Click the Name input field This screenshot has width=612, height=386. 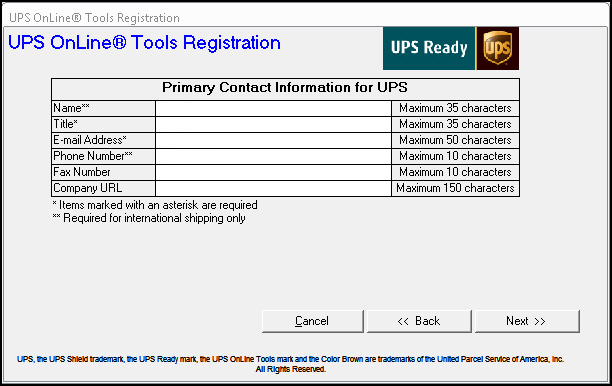[x=273, y=108]
